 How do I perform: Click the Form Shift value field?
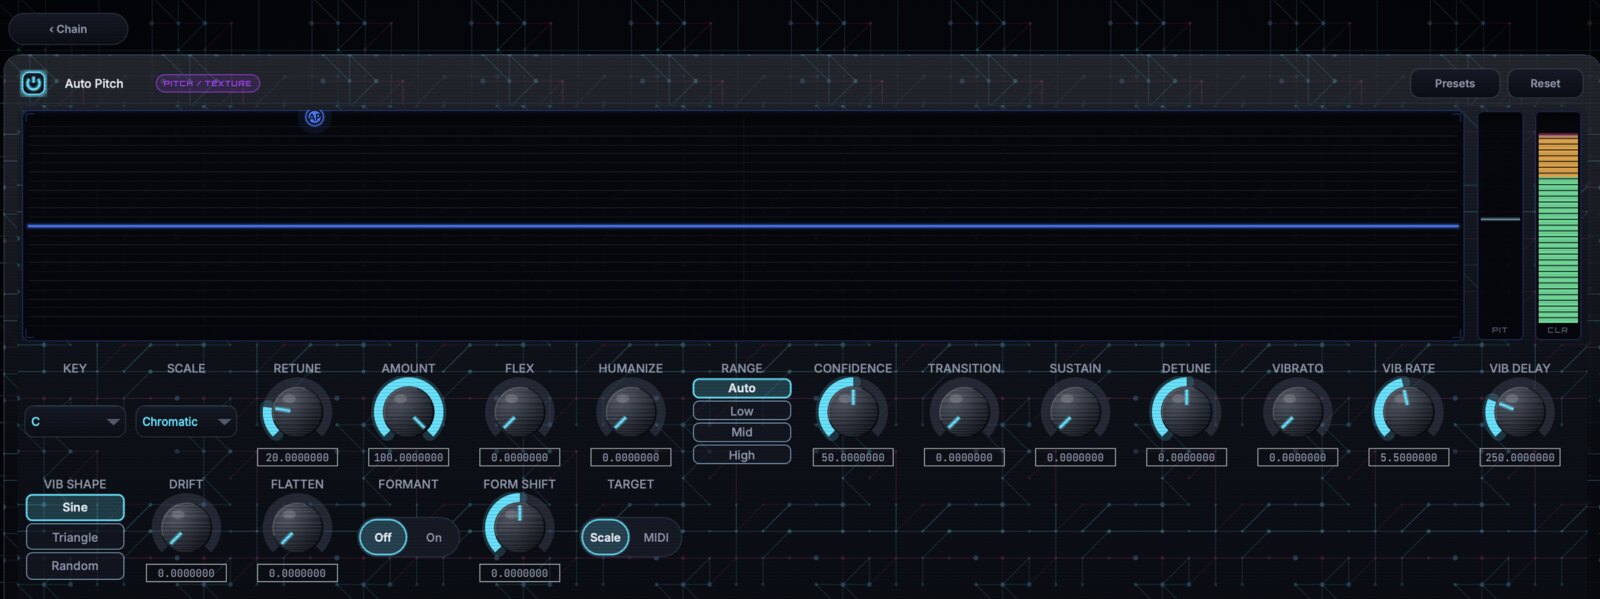pos(519,573)
